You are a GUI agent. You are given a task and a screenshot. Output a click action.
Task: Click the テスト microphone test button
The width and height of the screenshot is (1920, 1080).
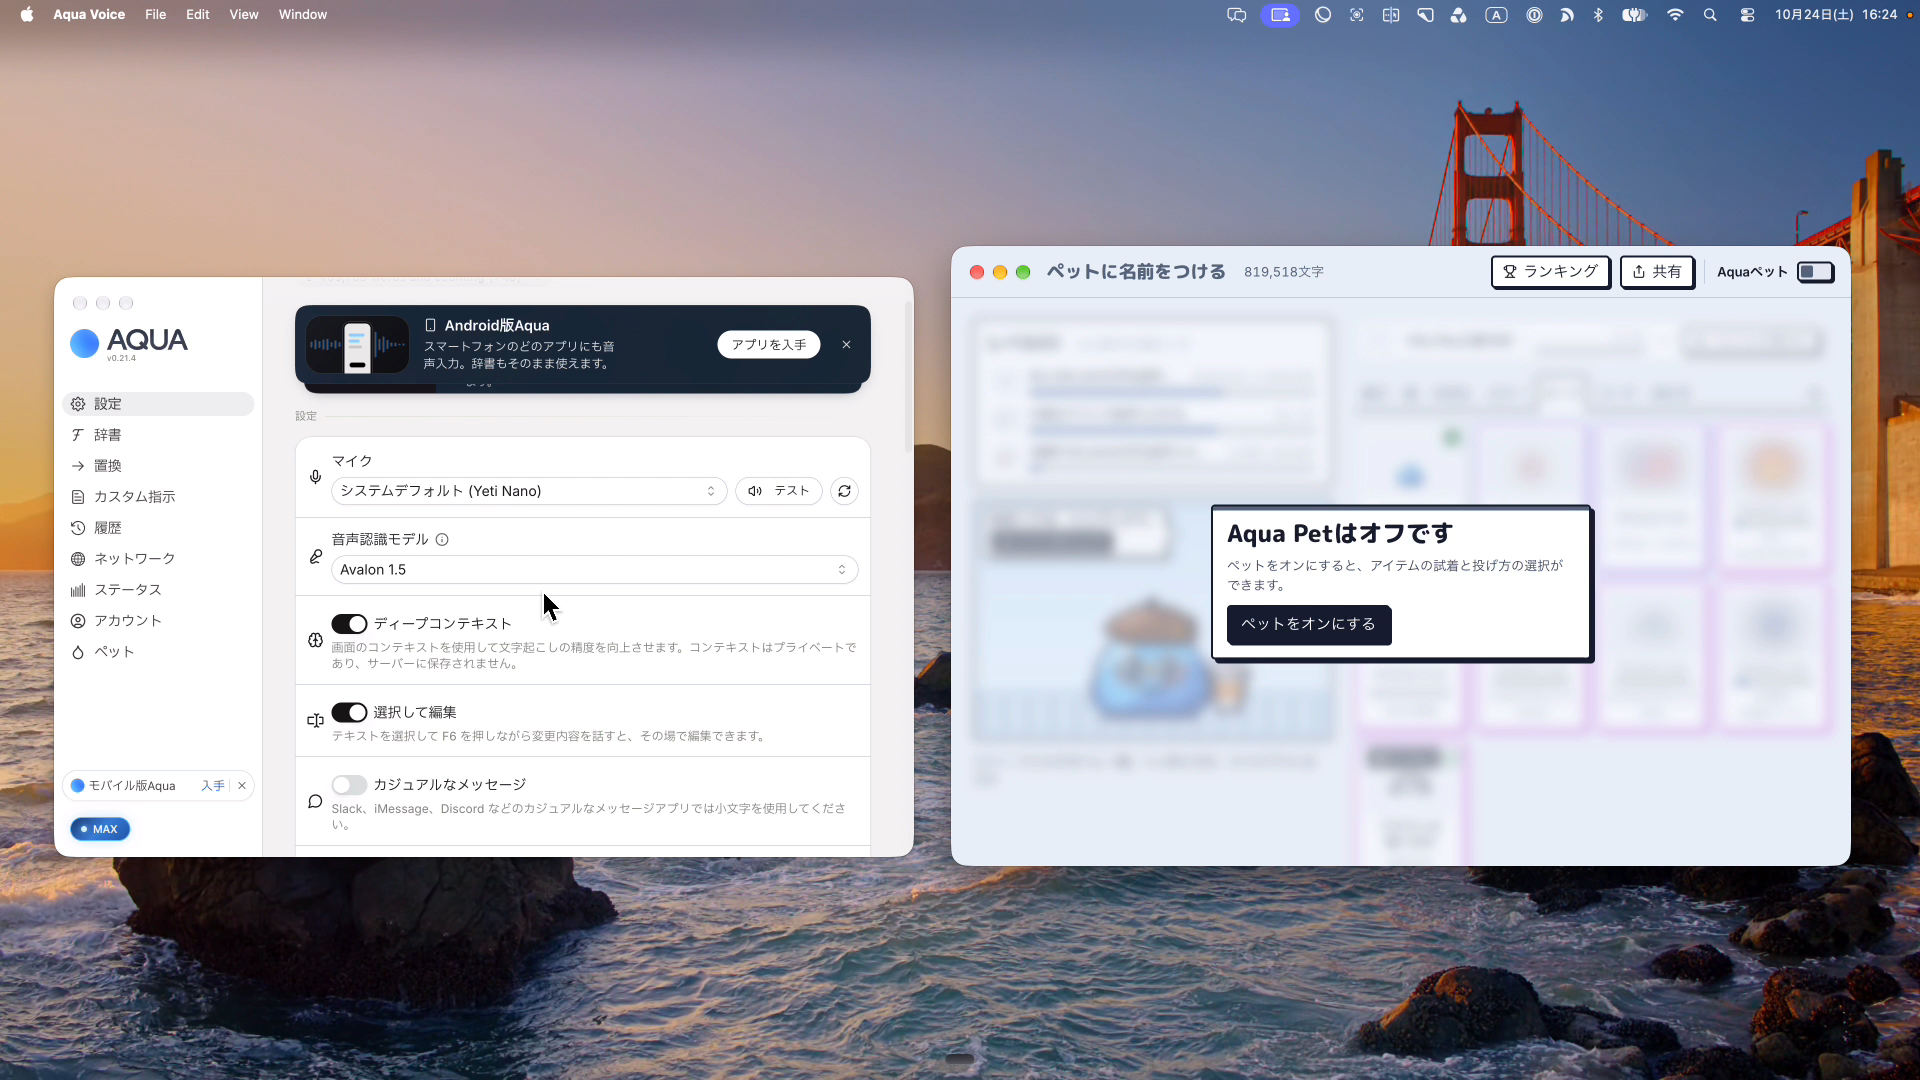[x=779, y=491]
